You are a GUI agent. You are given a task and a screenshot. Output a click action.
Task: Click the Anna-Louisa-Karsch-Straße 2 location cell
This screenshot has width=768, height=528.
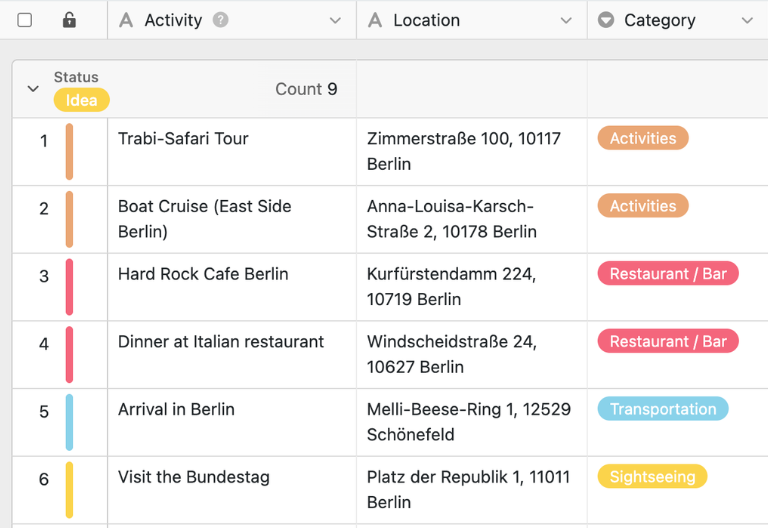click(x=472, y=219)
